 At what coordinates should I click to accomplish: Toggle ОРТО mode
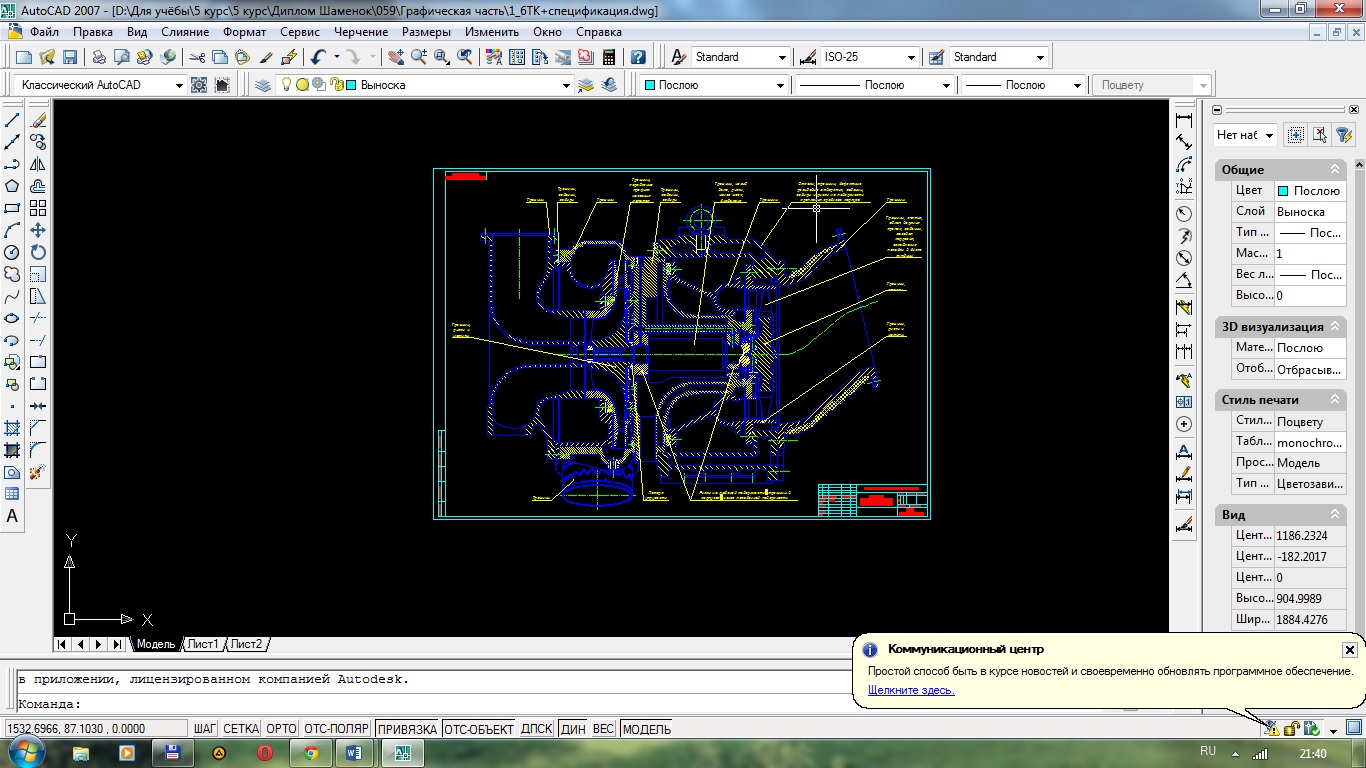pyautogui.click(x=282, y=729)
